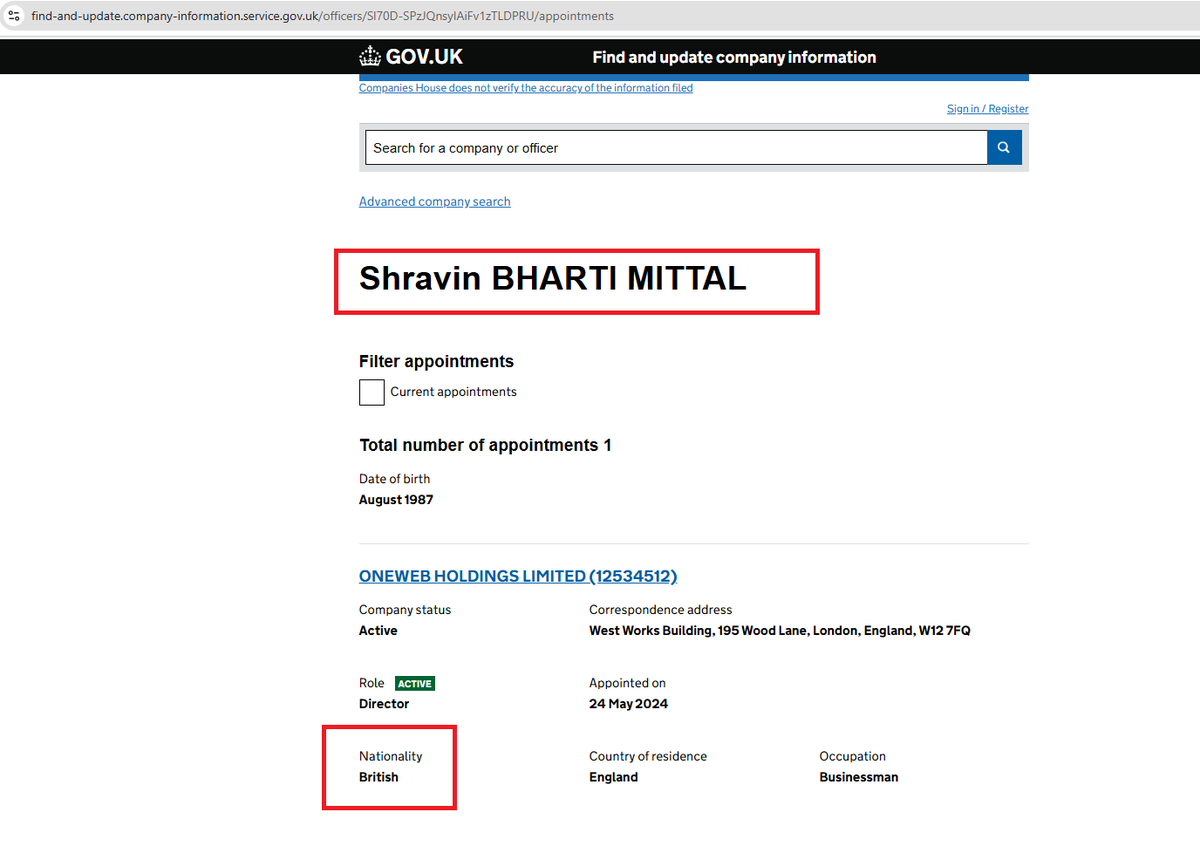Click the Active company status value
The height and width of the screenshot is (853, 1200).
point(378,631)
